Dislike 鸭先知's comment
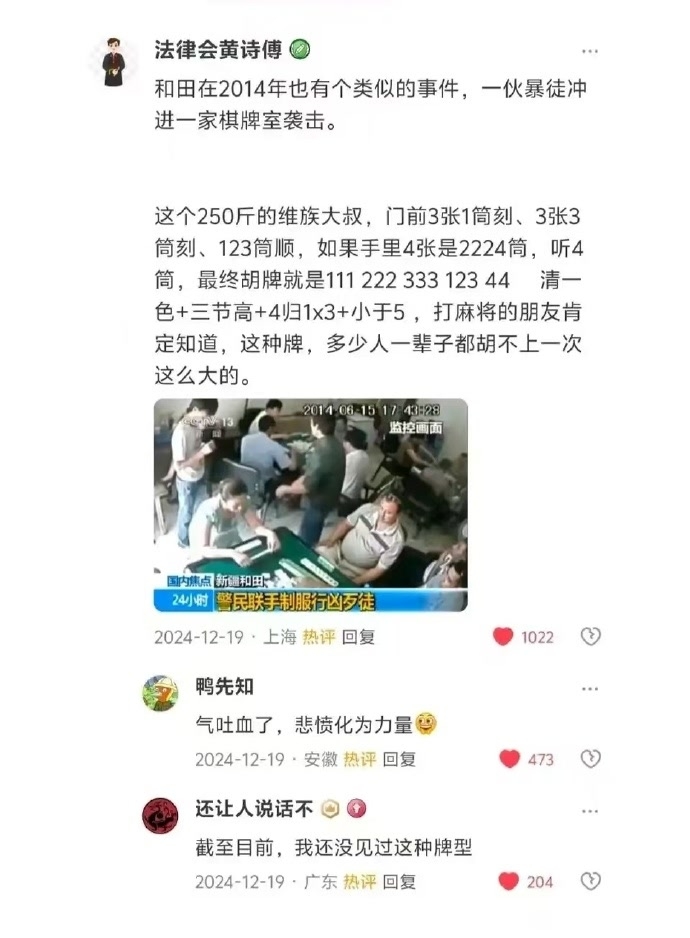Viewport: 690px width, 938px height. tap(590, 759)
